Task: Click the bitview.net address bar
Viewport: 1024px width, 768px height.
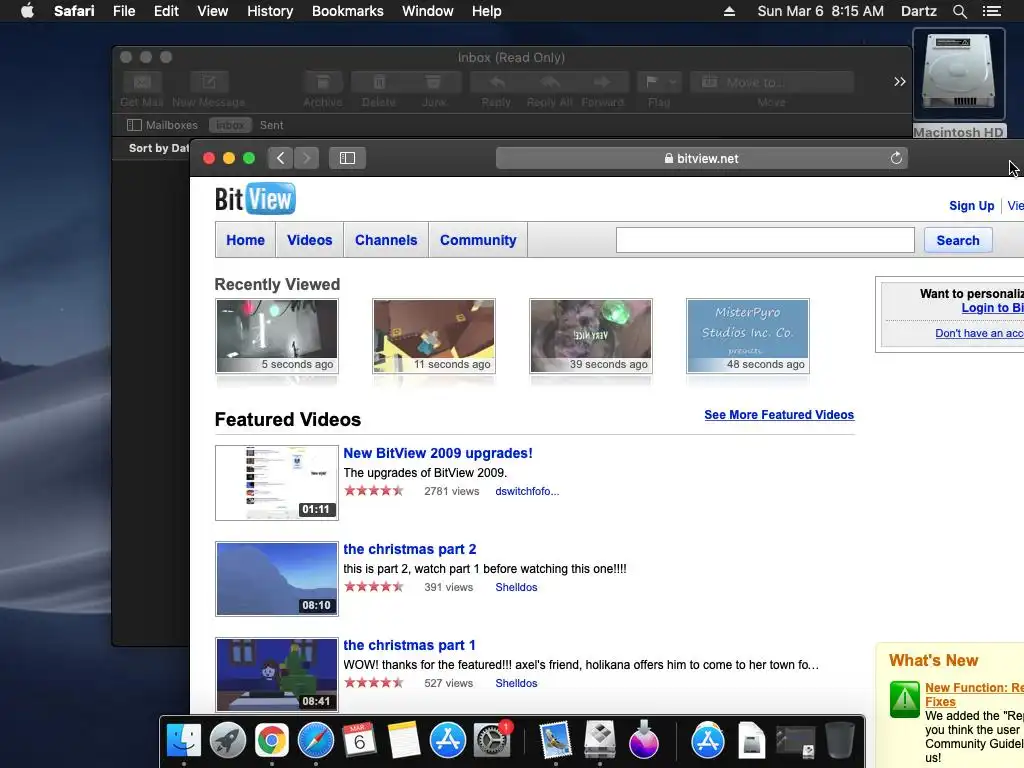Action: coord(701,158)
